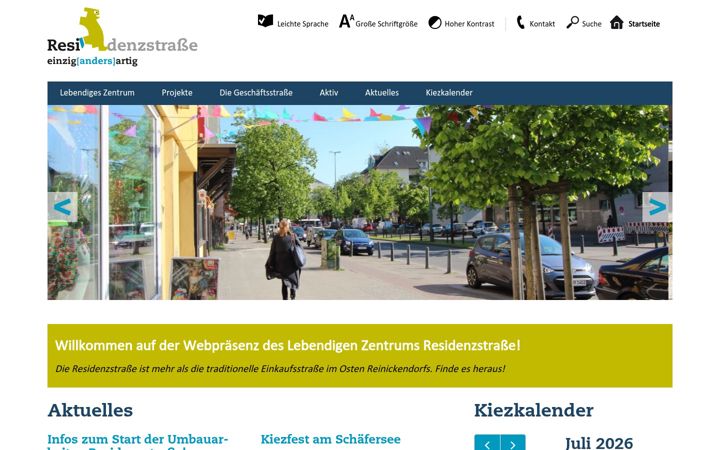Open the Aktuelles menu item
The width and height of the screenshot is (720, 450).
(382, 93)
